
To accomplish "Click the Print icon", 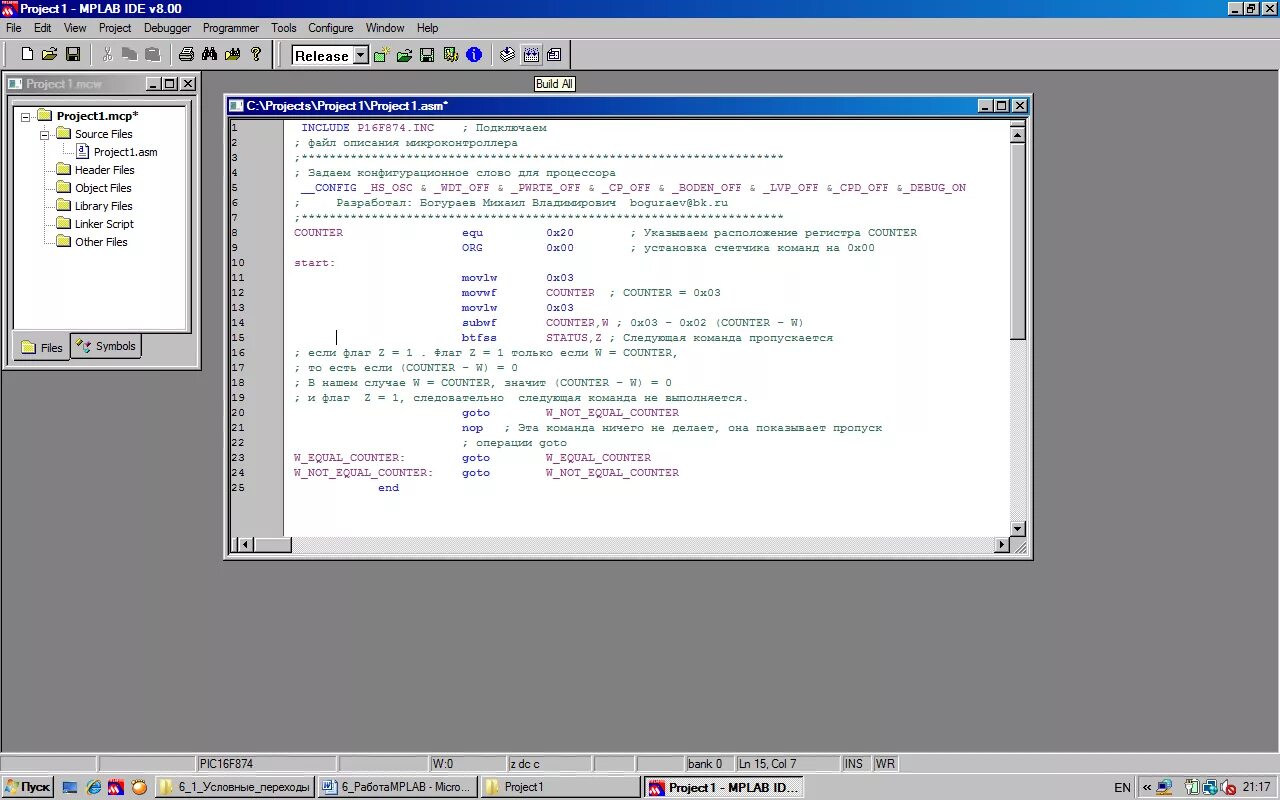I will click(x=186, y=55).
